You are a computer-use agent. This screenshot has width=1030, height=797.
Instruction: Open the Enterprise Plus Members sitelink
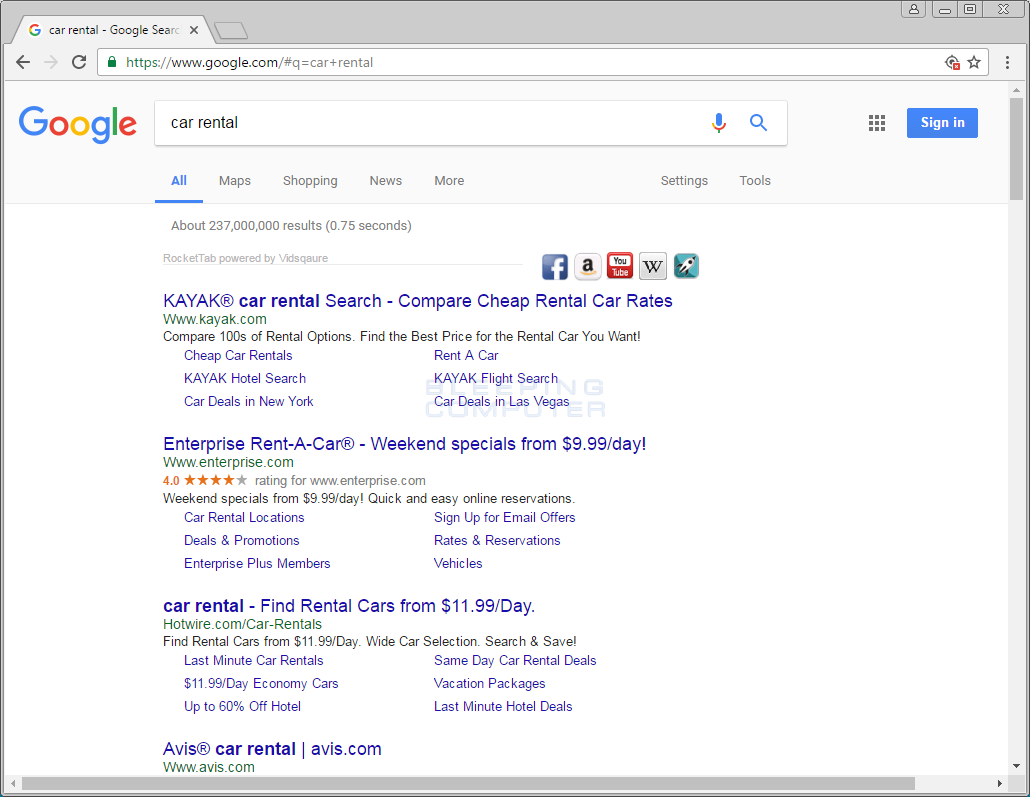pos(257,564)
